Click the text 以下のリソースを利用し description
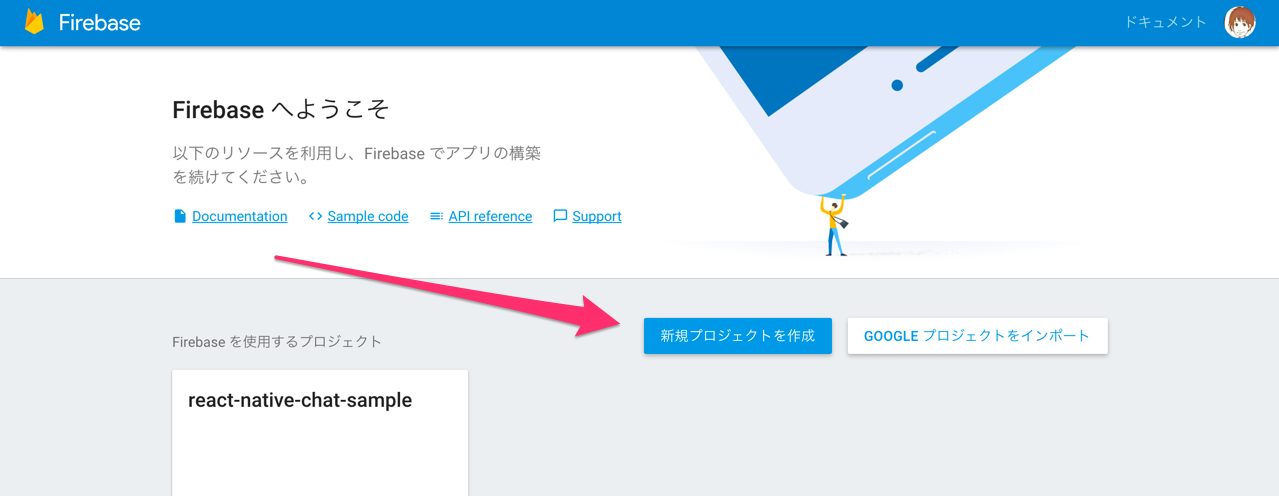Screen dimensions: 1279x496 pos(357,165)
